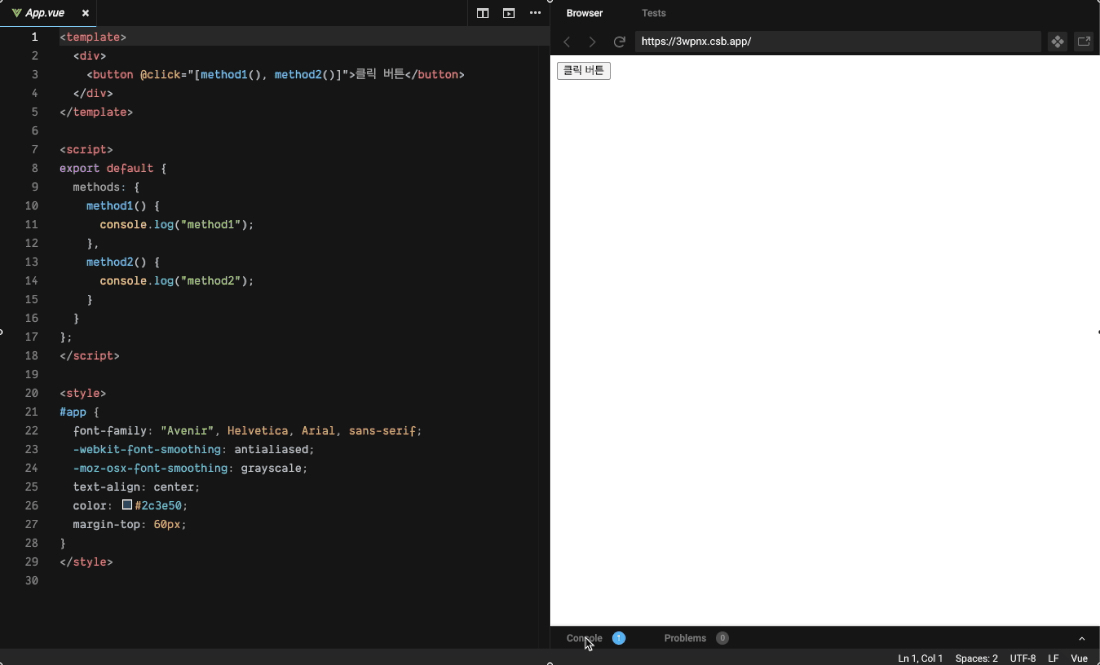
Task: Click the #2c3e50 color swatch
Action: tap(127, 505)
